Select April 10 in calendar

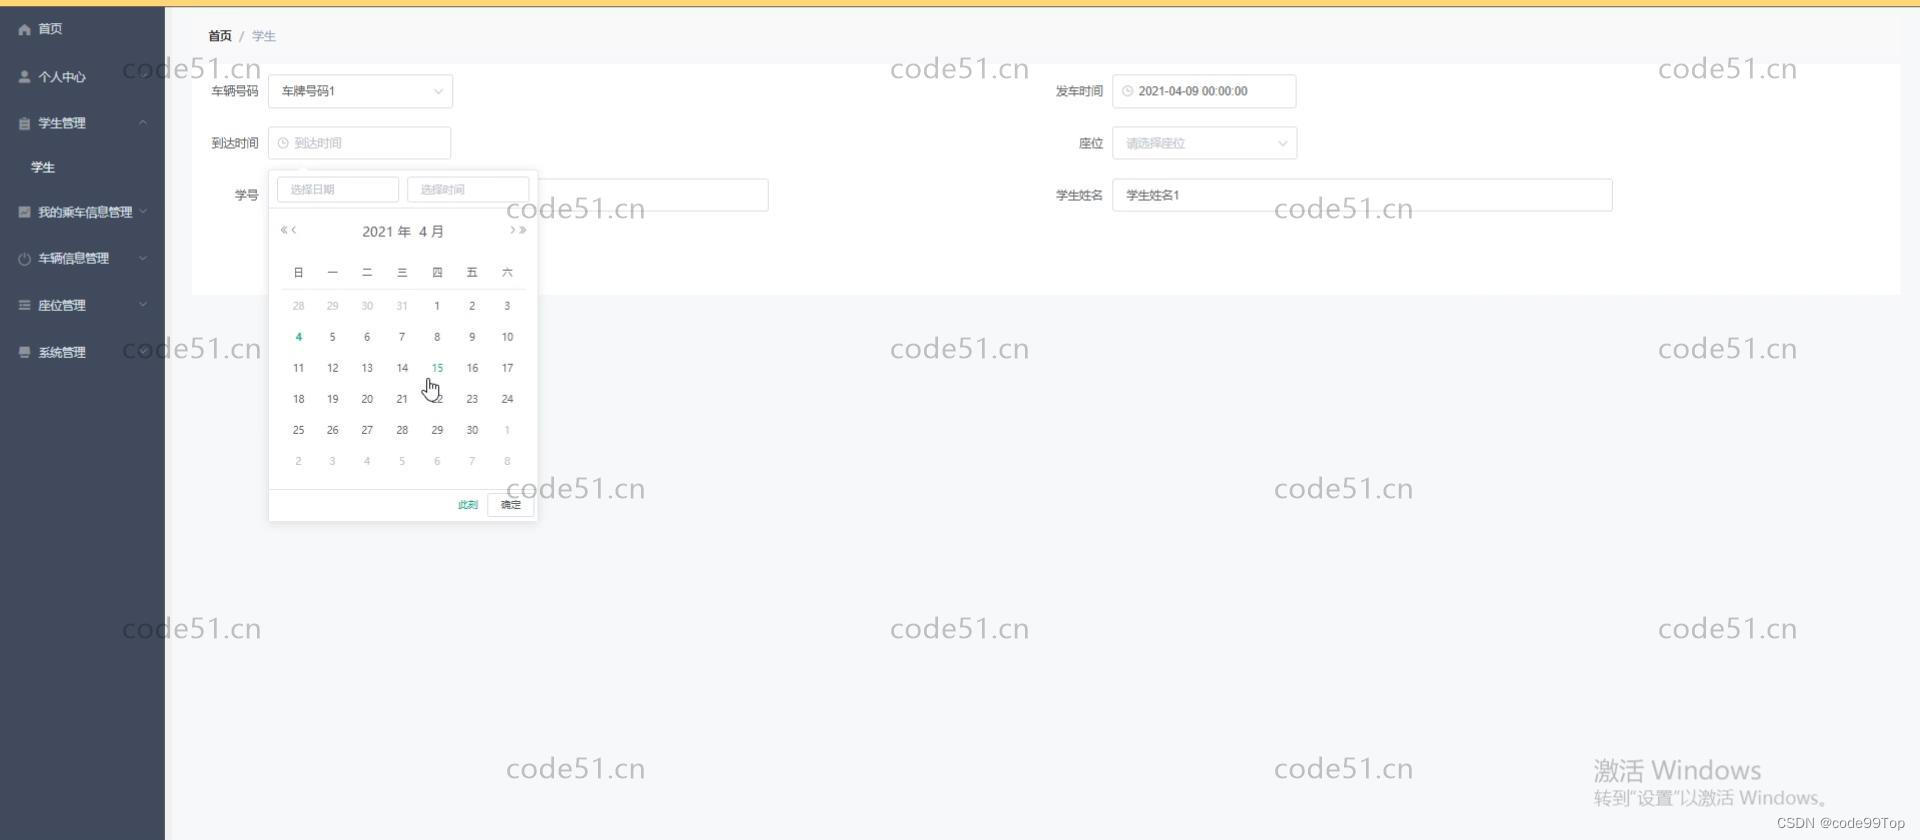(507, 337)
